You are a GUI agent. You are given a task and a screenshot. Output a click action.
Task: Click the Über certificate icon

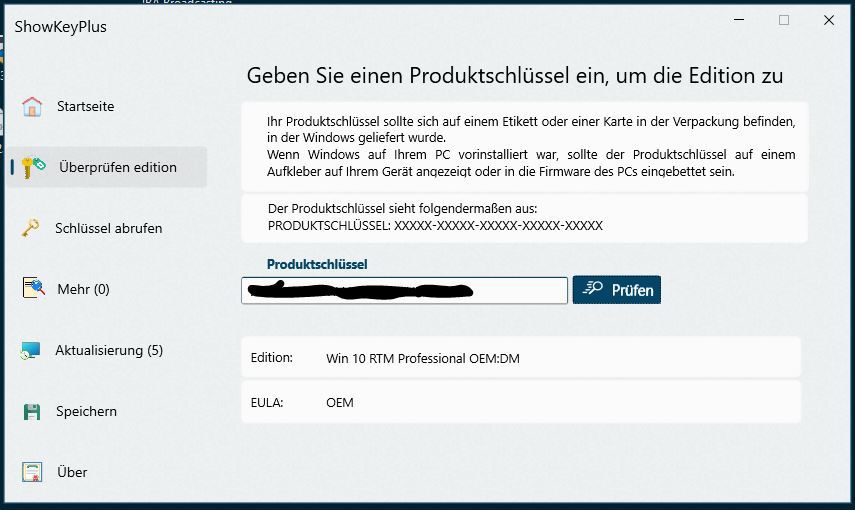tap(32, 472)
